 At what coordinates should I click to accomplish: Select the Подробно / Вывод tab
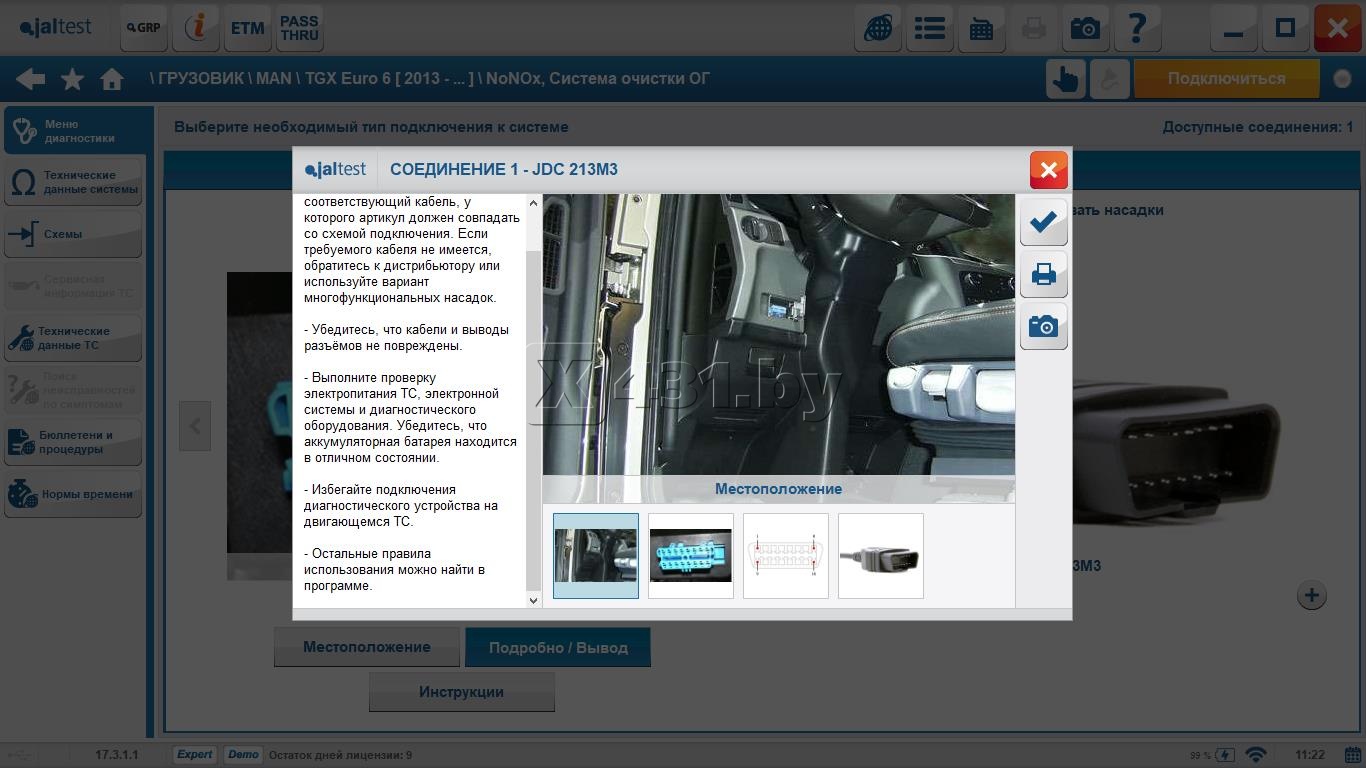558,647
